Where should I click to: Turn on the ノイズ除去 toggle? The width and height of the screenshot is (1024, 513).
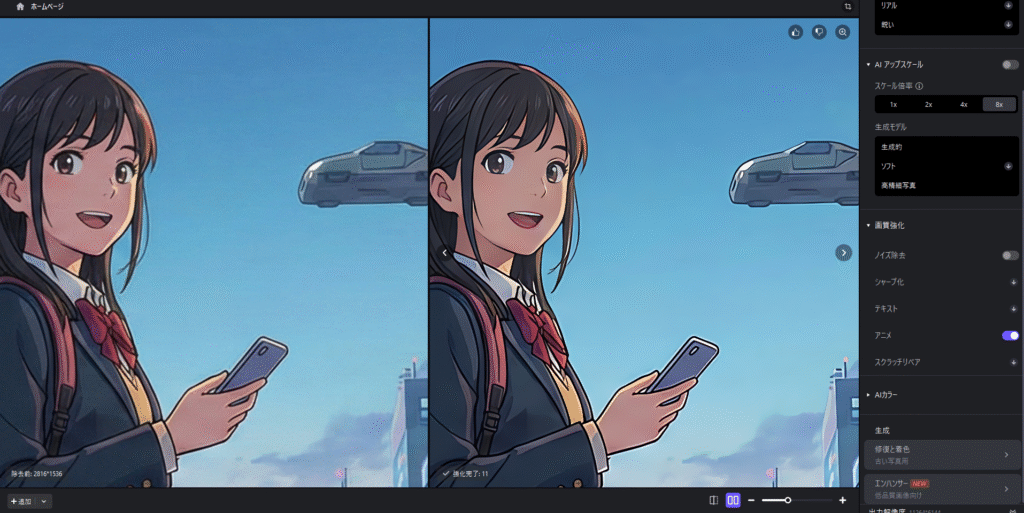1010,255
